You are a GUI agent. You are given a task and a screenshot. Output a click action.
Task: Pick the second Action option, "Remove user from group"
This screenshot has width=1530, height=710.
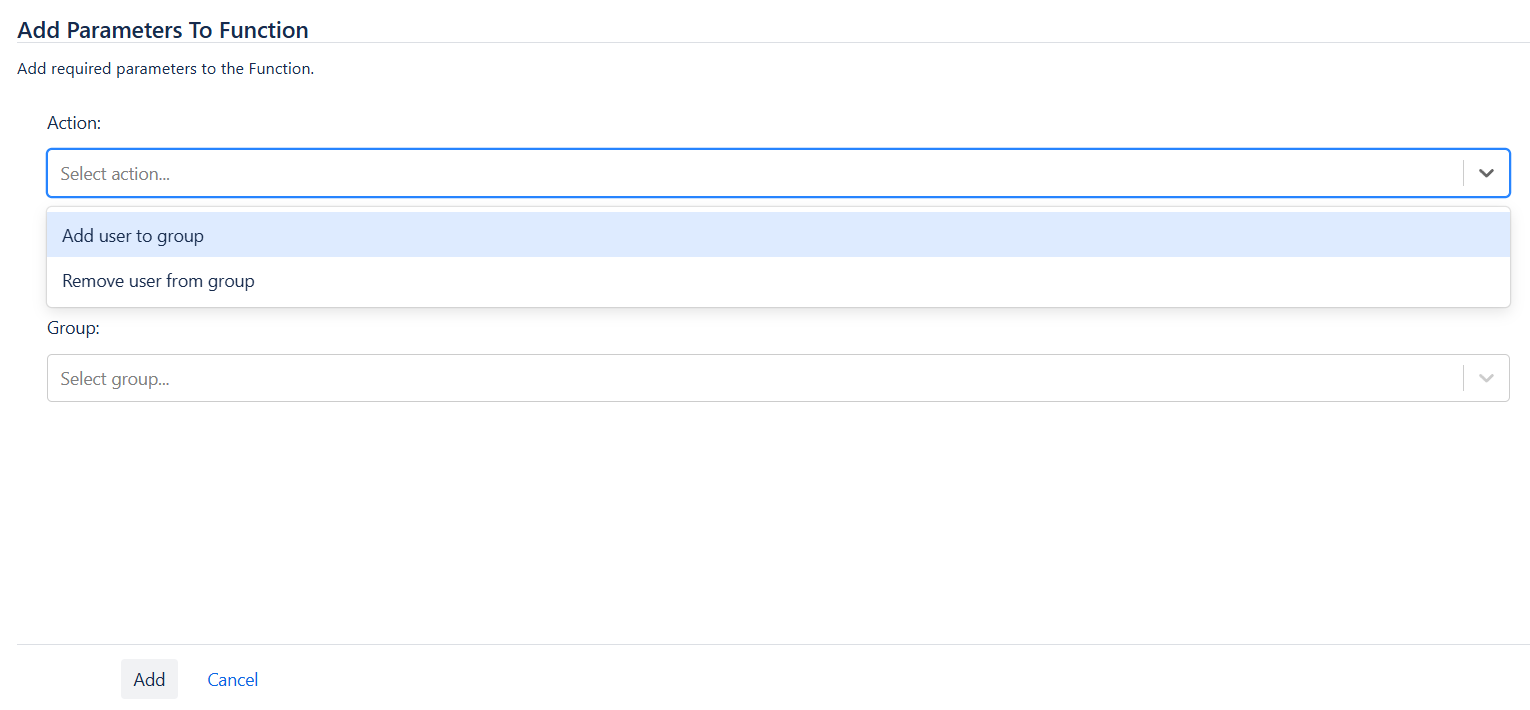point(158,281)
